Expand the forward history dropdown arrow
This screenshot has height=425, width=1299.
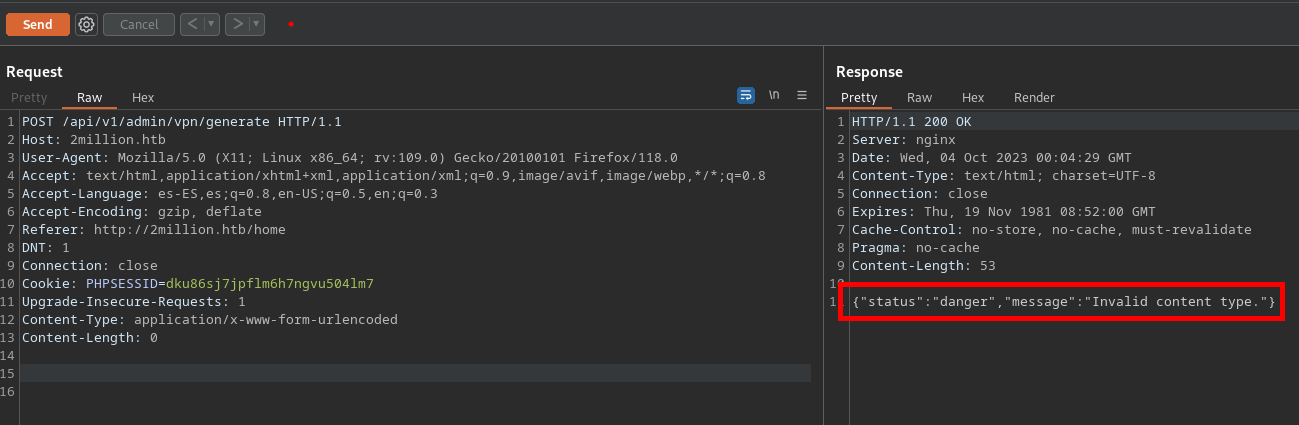(256, 24)
